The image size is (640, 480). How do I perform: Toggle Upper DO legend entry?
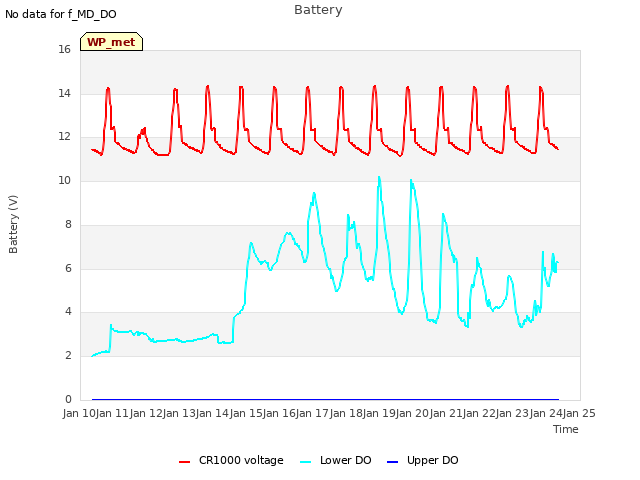[x=422, y=460]
